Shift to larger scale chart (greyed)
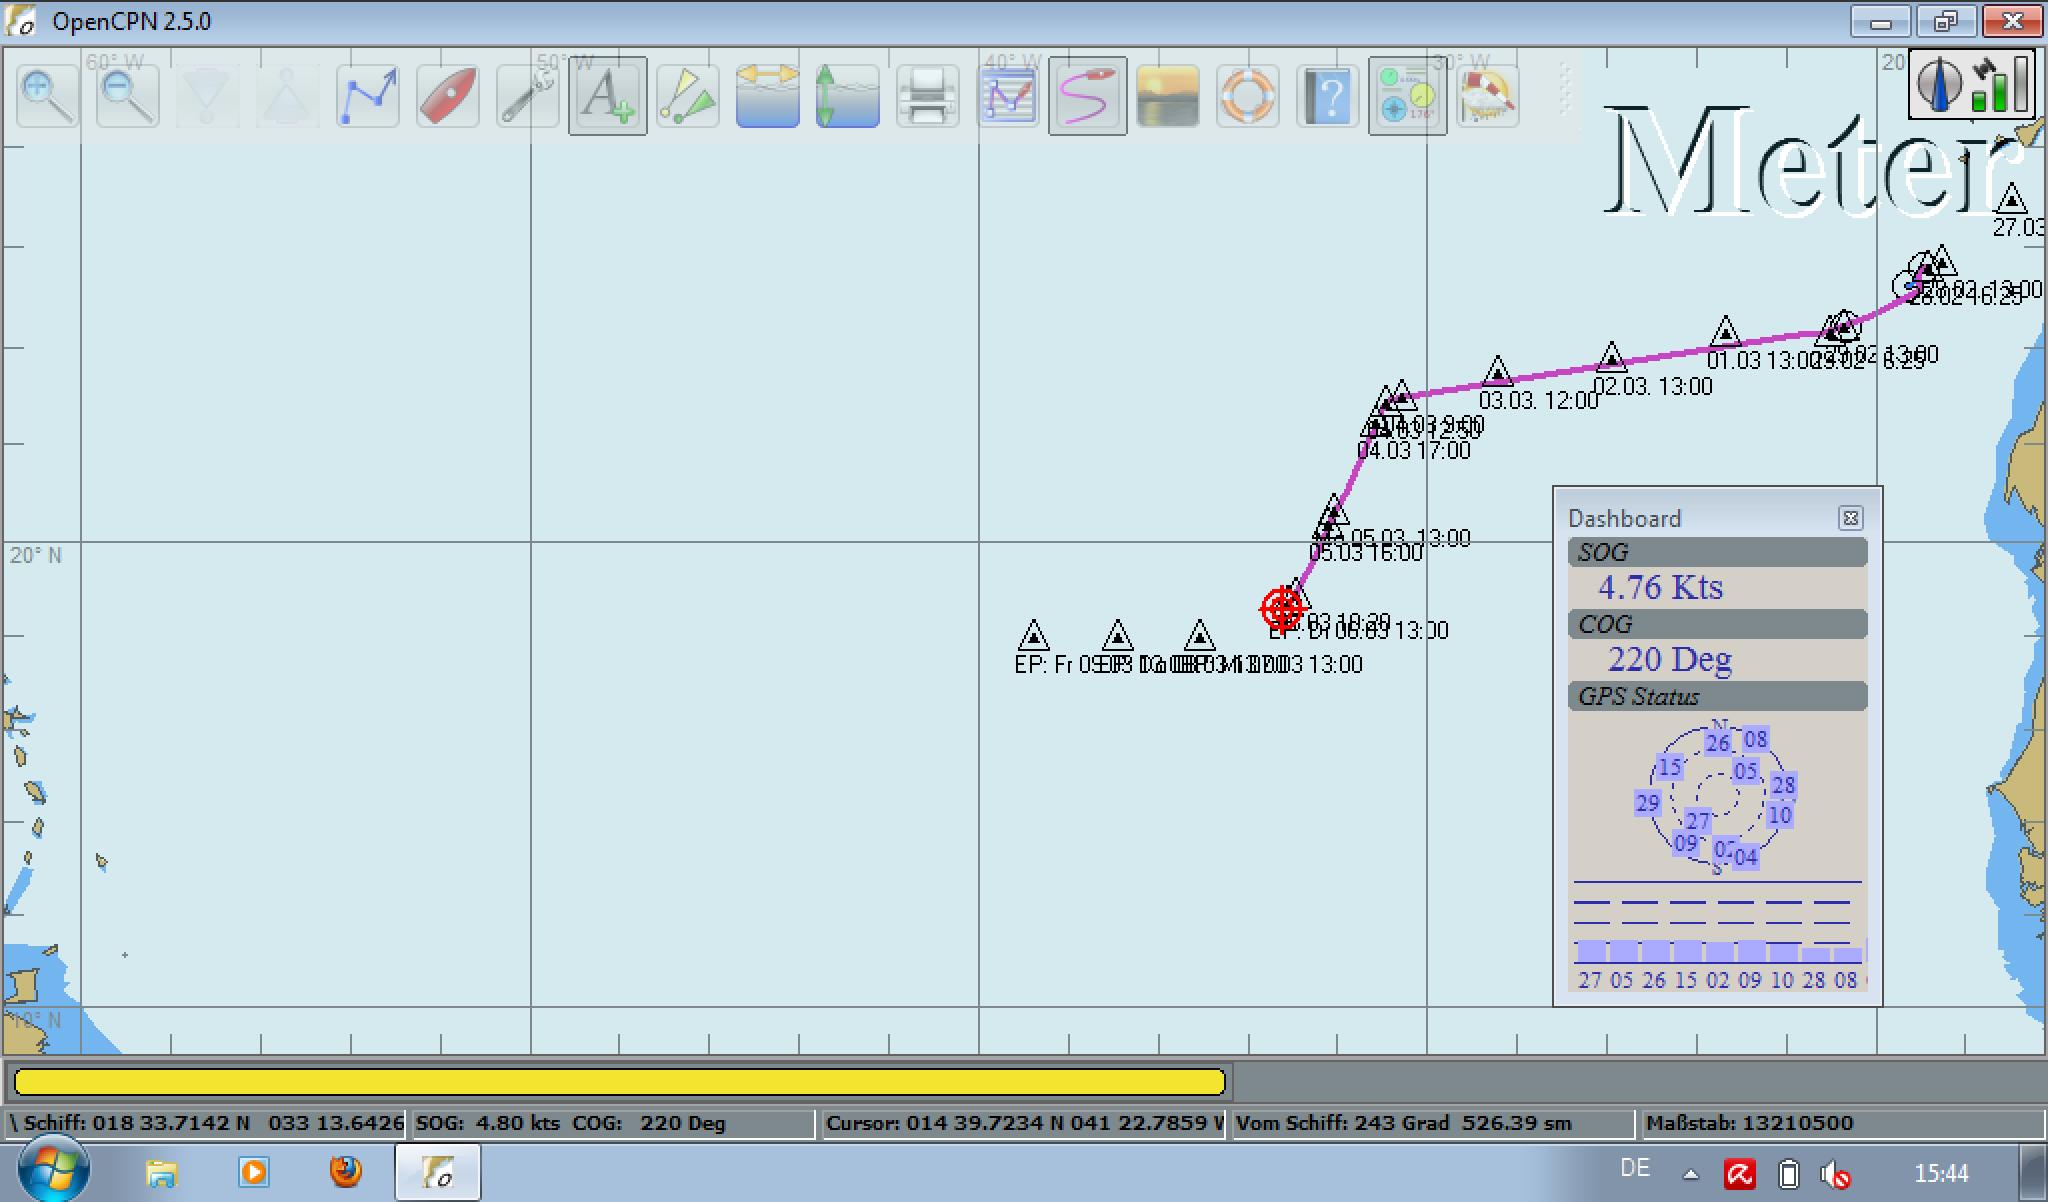2048x1202 pixels. 208,96
